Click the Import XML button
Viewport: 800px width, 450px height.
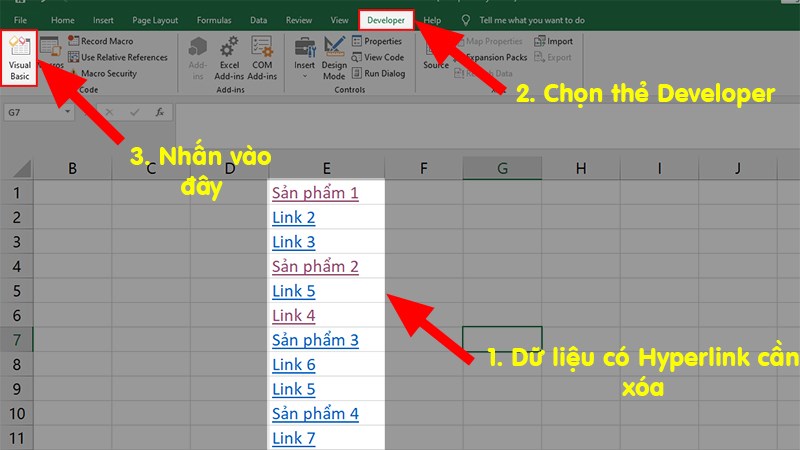pyautogui.click(x=553, y=42)
